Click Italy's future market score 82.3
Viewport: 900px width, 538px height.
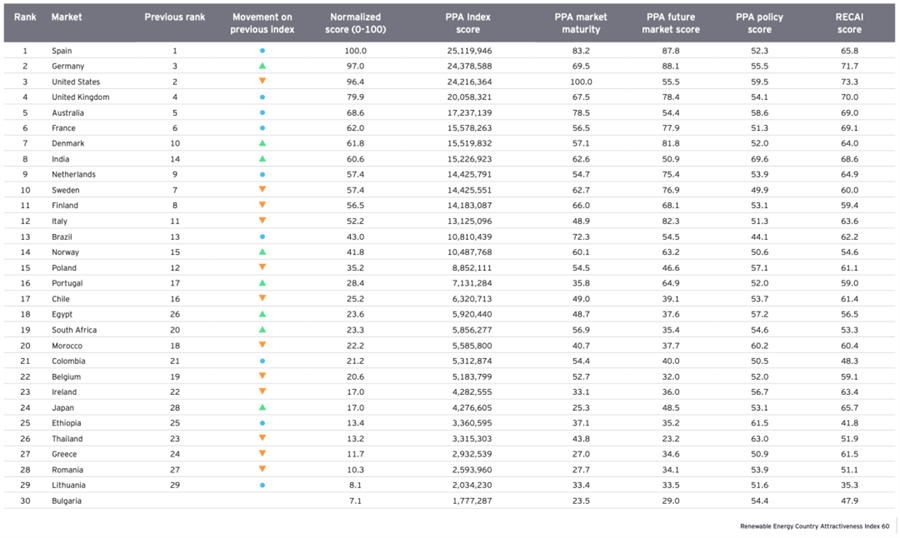coord(670,221)
